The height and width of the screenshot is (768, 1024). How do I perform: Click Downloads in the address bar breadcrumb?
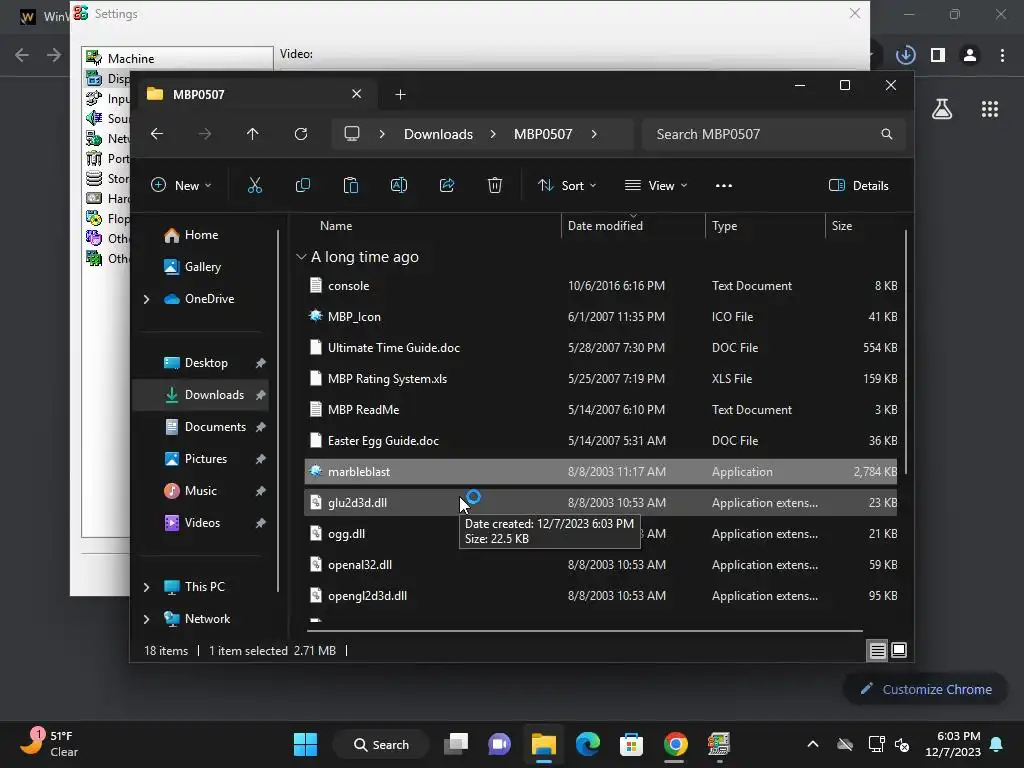pos(438,134)
